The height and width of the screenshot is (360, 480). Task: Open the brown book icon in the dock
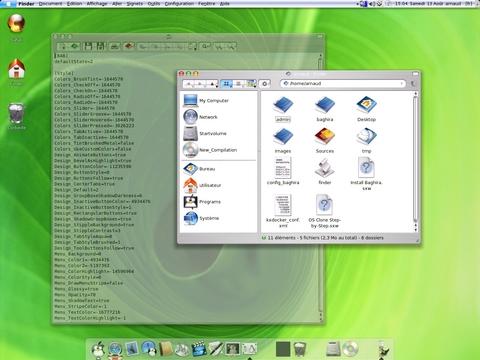[x=166, y=349]
